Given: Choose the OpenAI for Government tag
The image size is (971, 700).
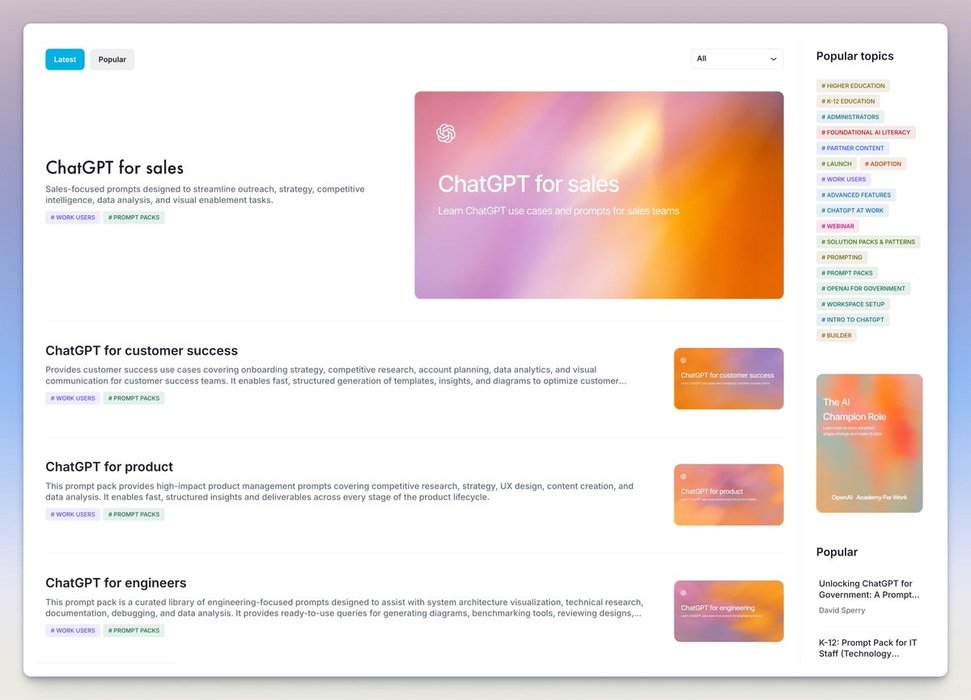Looking at the screenshot, I should point(863,288).
